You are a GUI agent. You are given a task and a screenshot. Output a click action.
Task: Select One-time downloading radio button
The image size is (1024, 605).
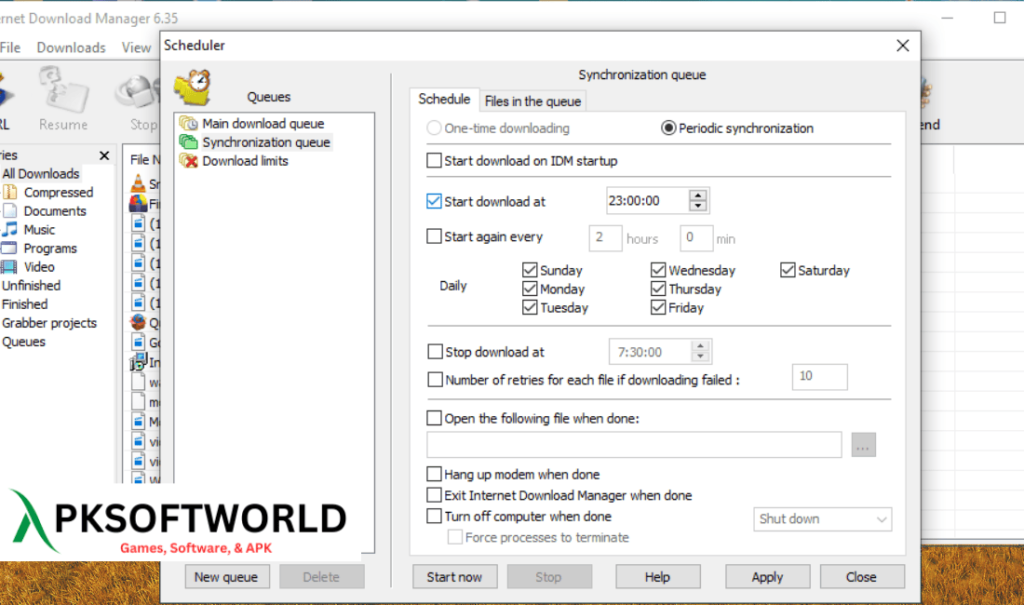434,128
